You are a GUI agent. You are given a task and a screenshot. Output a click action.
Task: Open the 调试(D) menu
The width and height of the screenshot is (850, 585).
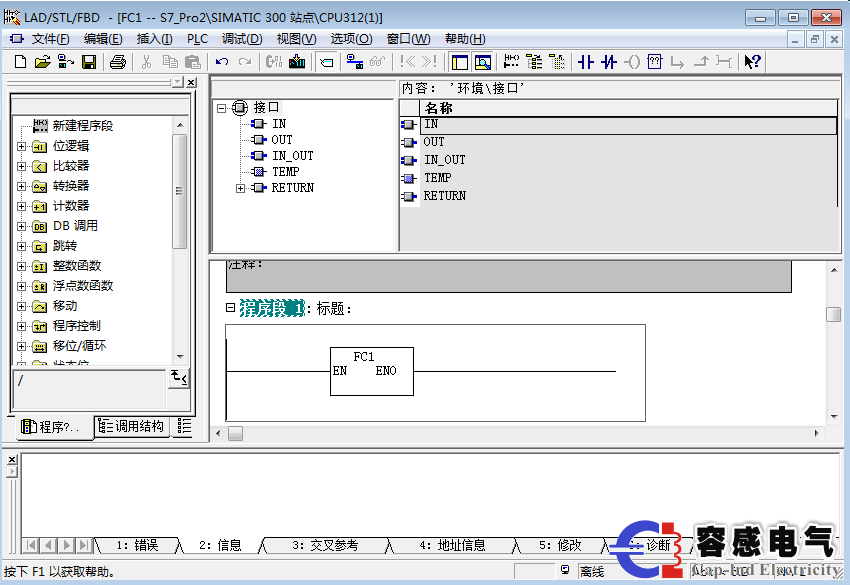tap(242, 39)
